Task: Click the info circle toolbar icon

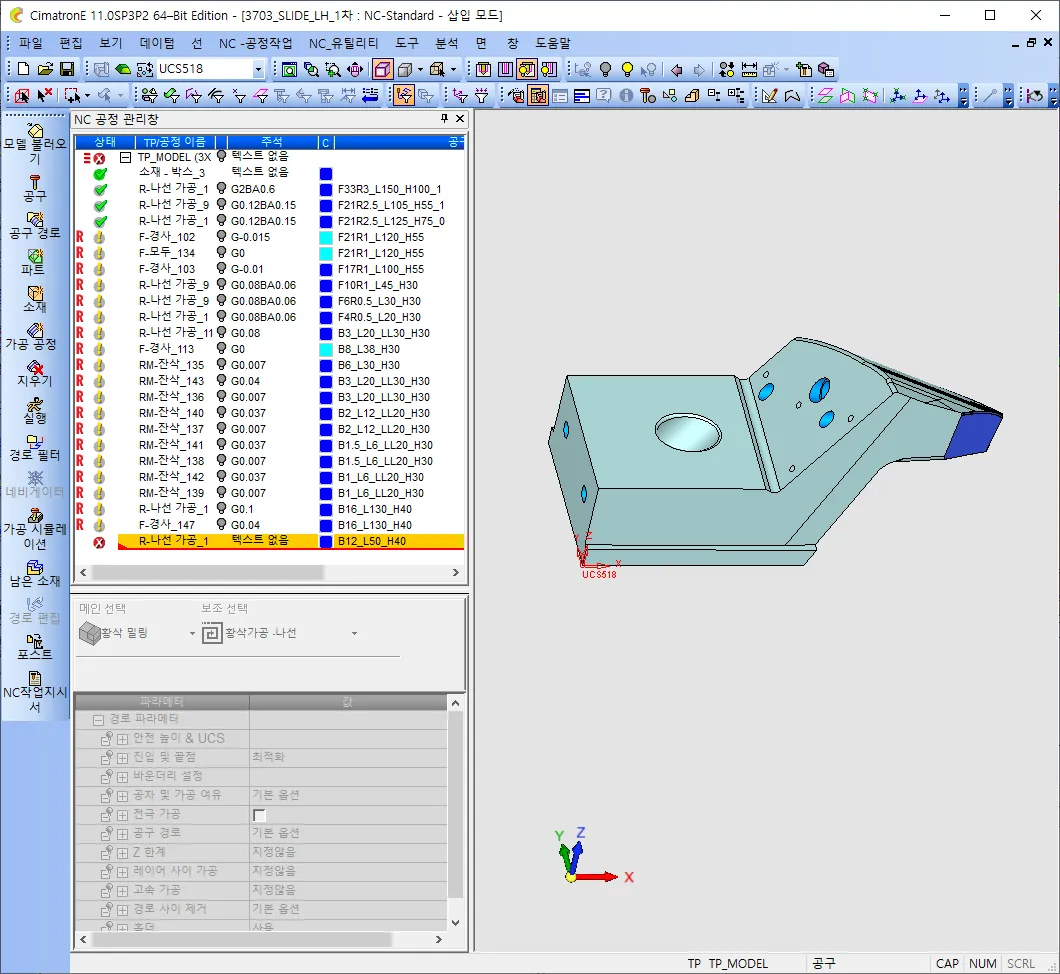Action: pyautogui.click(x=626, y=95)
